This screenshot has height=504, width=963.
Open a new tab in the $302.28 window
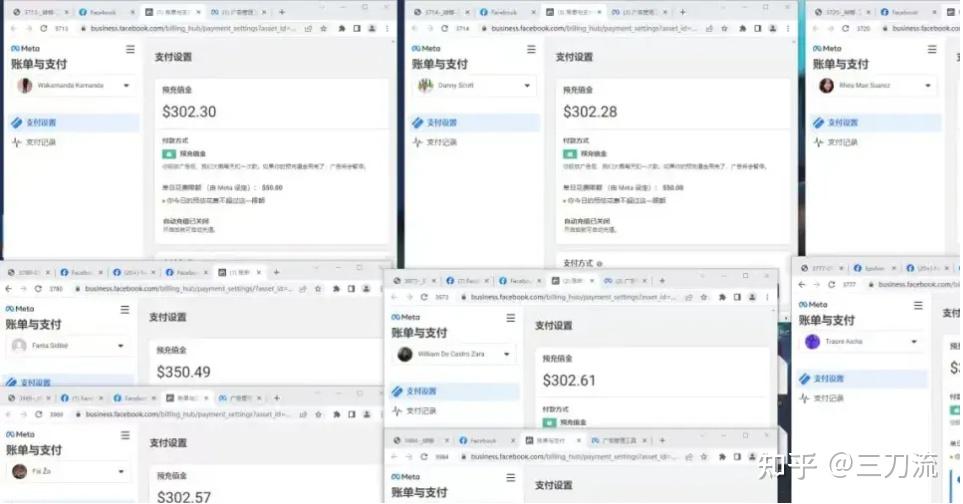(x=682, y=12)
